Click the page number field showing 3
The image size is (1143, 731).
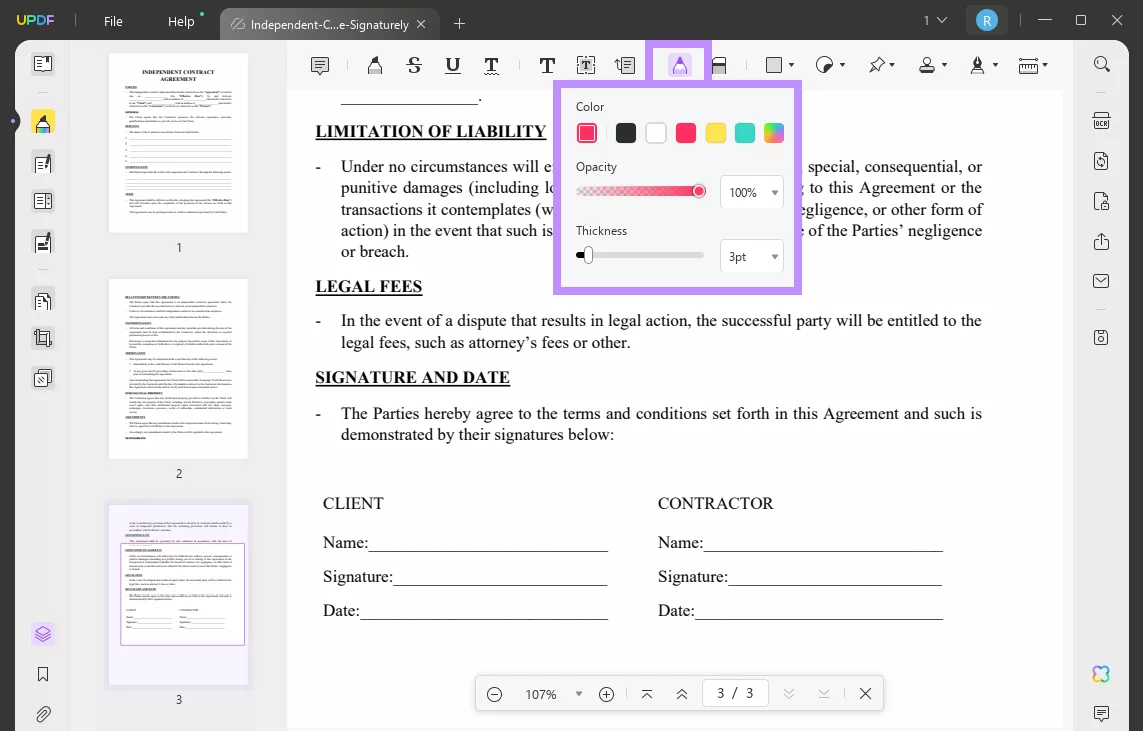(x=735, y=693)
